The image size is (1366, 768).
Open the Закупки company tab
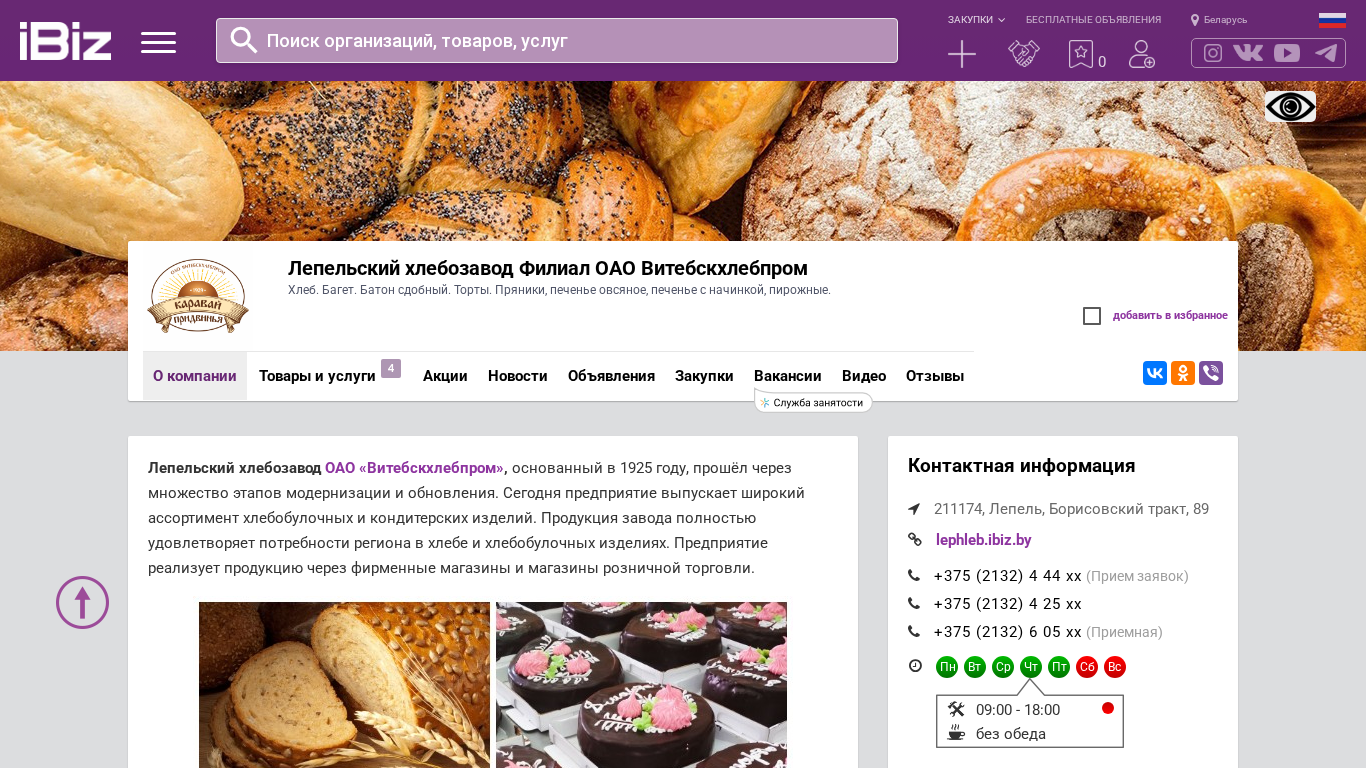pos(704,376)
